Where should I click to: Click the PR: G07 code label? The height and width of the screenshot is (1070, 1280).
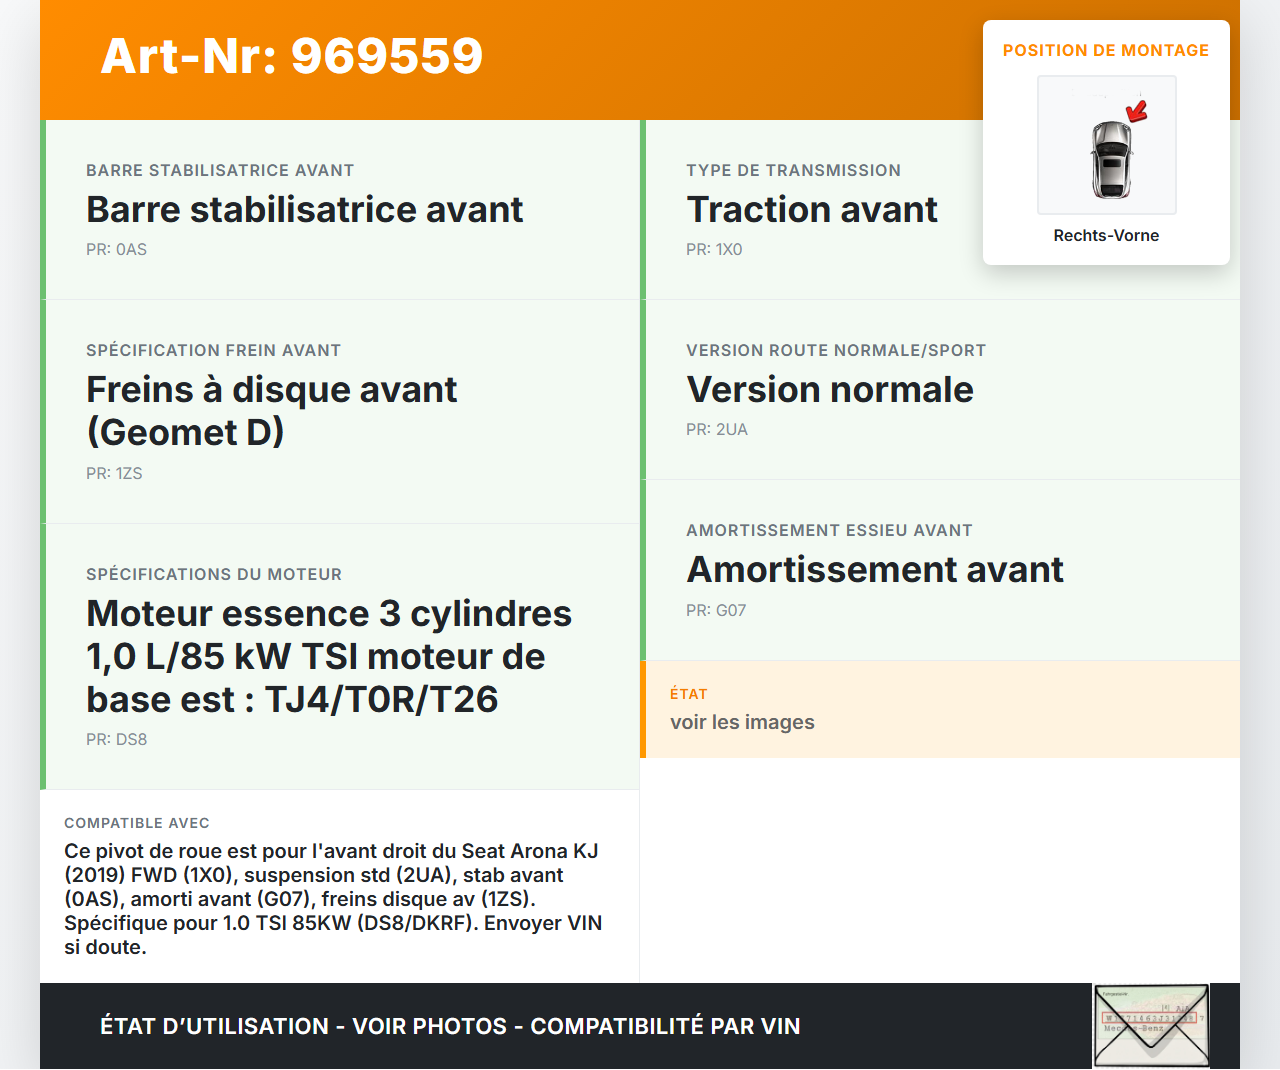pyautogui.click(x=716, y=610)
